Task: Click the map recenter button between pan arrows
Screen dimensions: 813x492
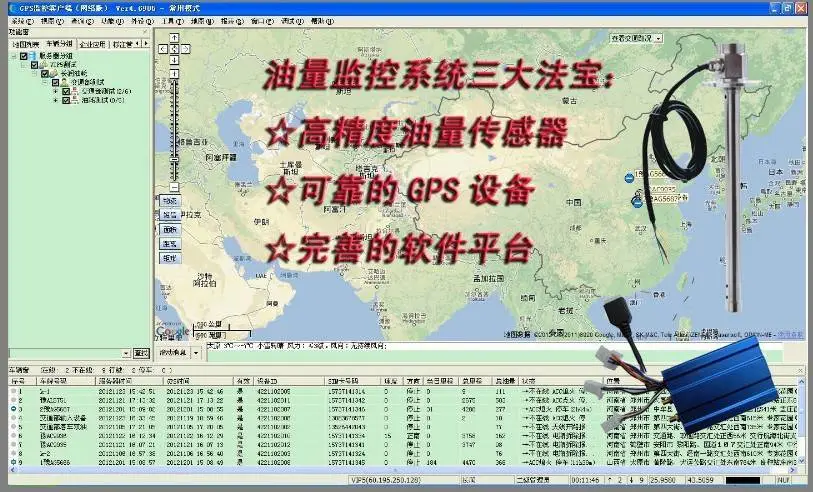Action: pyautogui.click(x=174, y=49)
